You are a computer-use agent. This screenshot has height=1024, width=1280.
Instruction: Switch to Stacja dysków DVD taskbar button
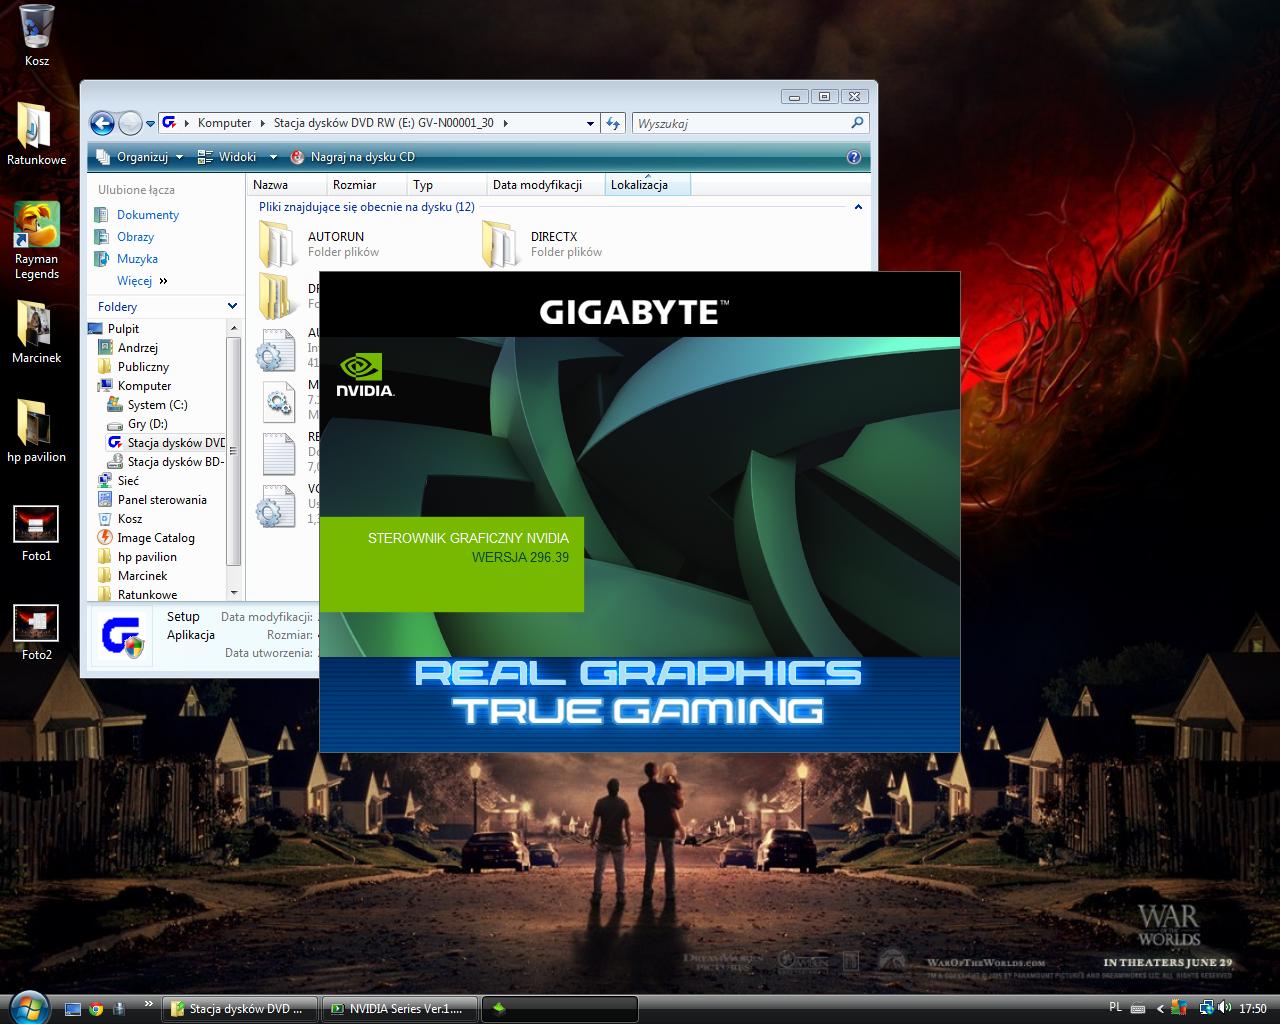(x=241, y=1009)
